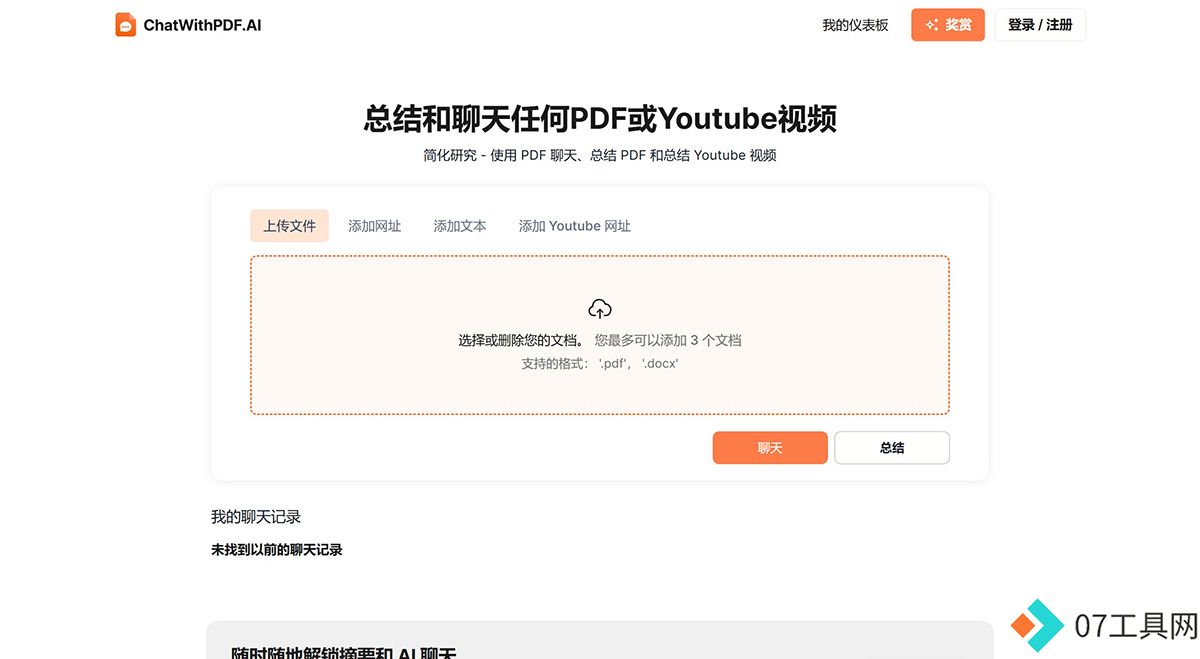Open 我的仪表板 in the header

(x=855, y=25)
